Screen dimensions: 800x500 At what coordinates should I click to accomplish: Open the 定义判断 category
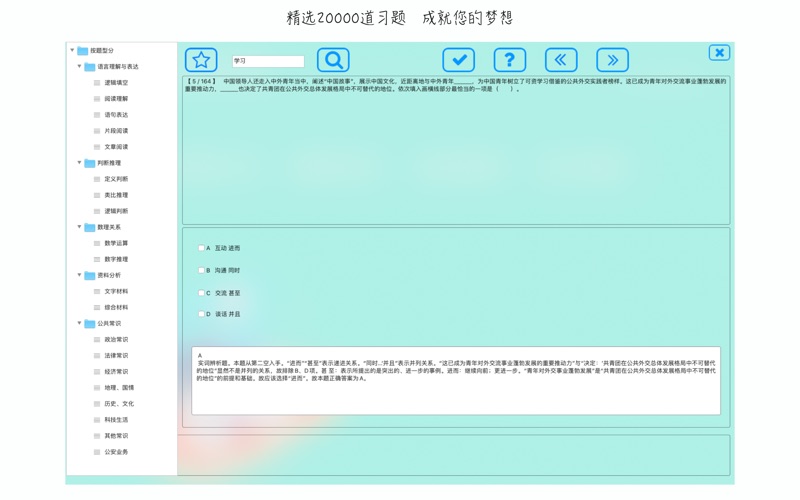pyautogui.click(x=116, y=179)
